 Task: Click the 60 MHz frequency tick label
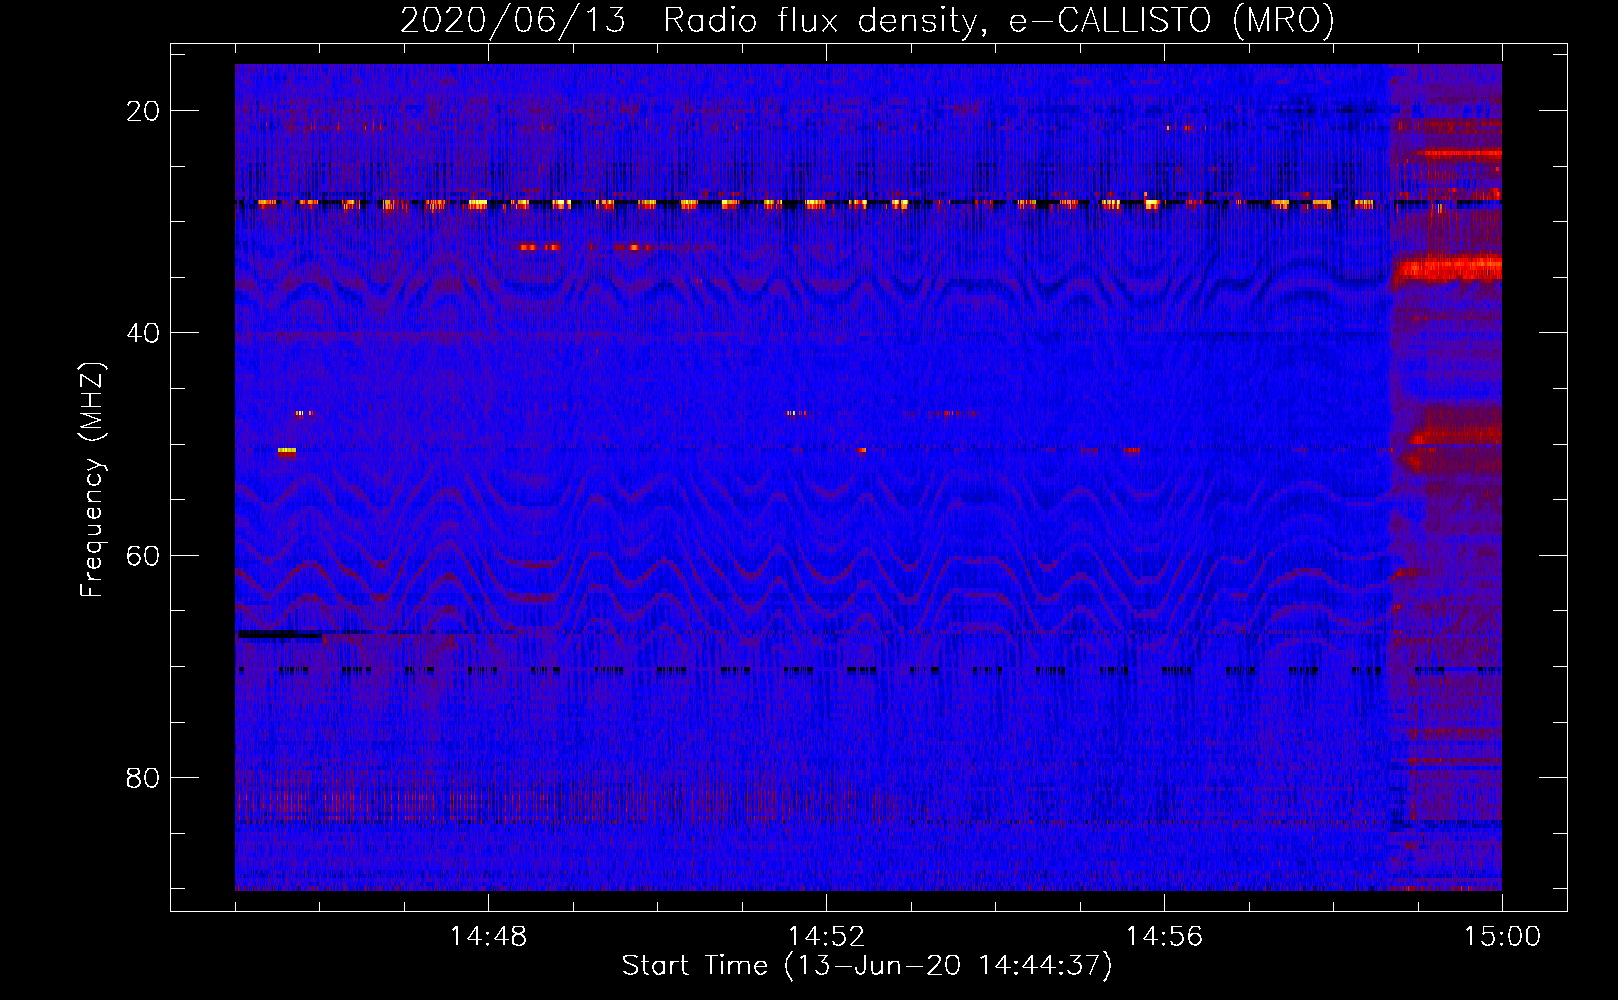(143, 555)
